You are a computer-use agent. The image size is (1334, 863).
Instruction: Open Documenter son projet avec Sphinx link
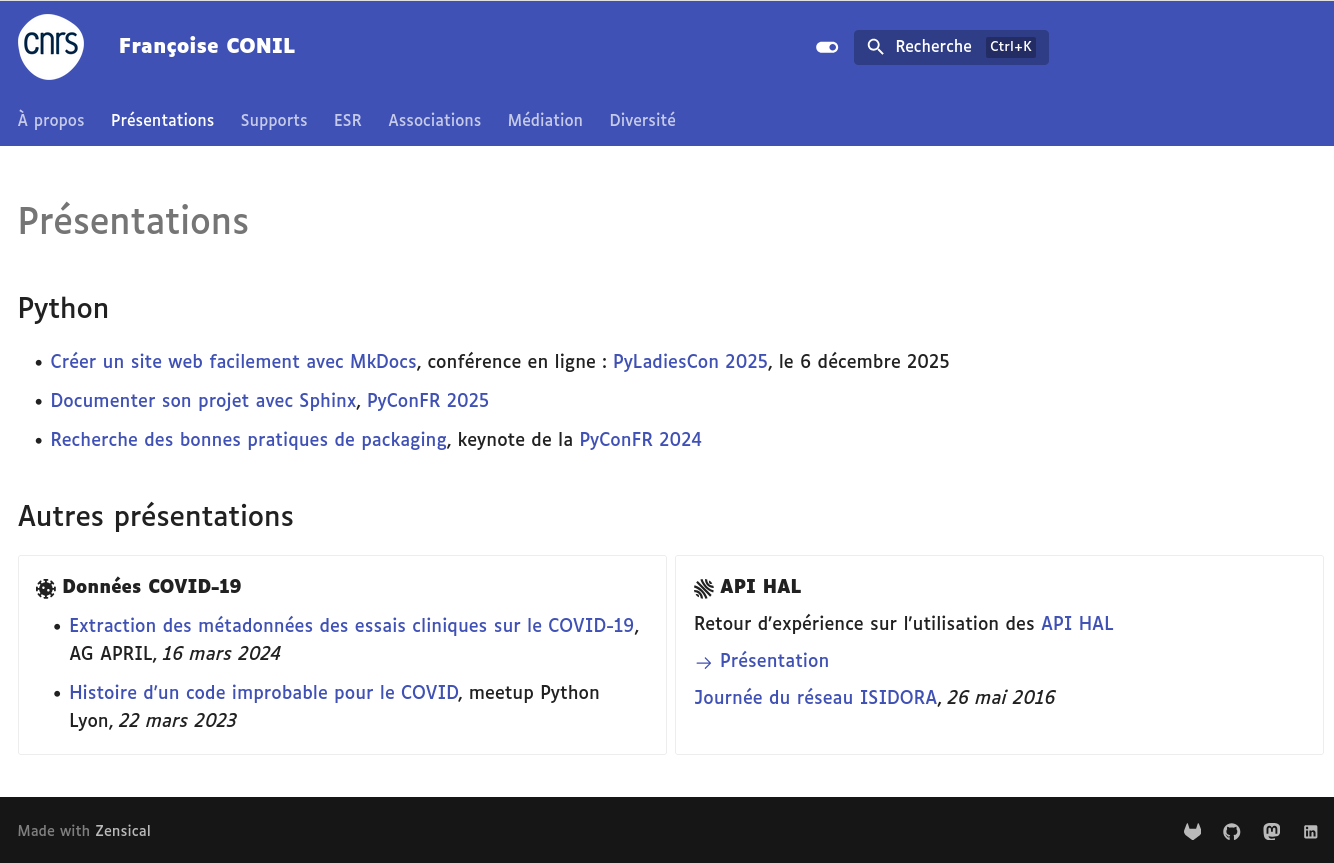(x=203, y=401)
